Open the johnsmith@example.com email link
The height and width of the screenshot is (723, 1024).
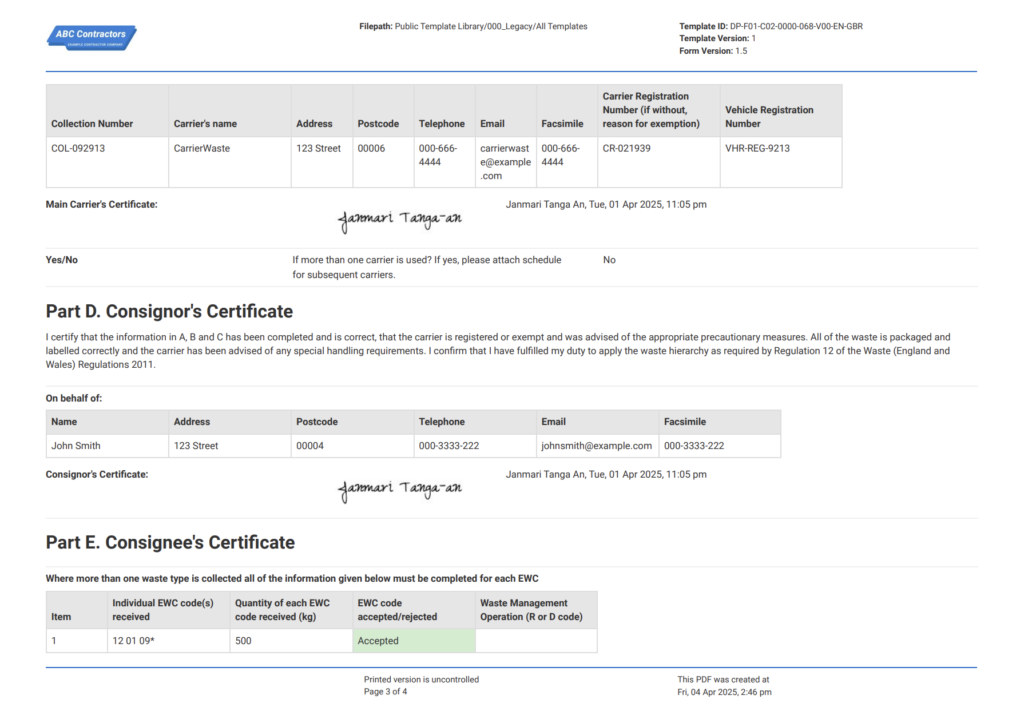tap(594, 445)
